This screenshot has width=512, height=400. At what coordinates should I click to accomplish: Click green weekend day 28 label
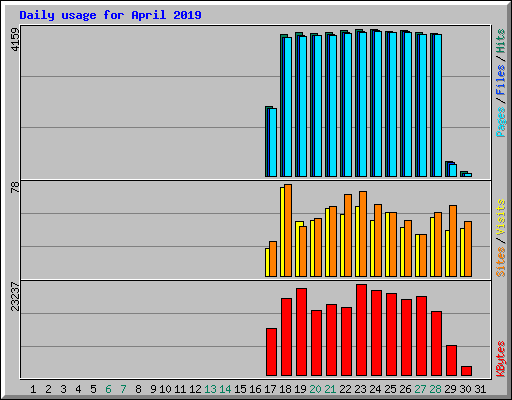(435, 389)
